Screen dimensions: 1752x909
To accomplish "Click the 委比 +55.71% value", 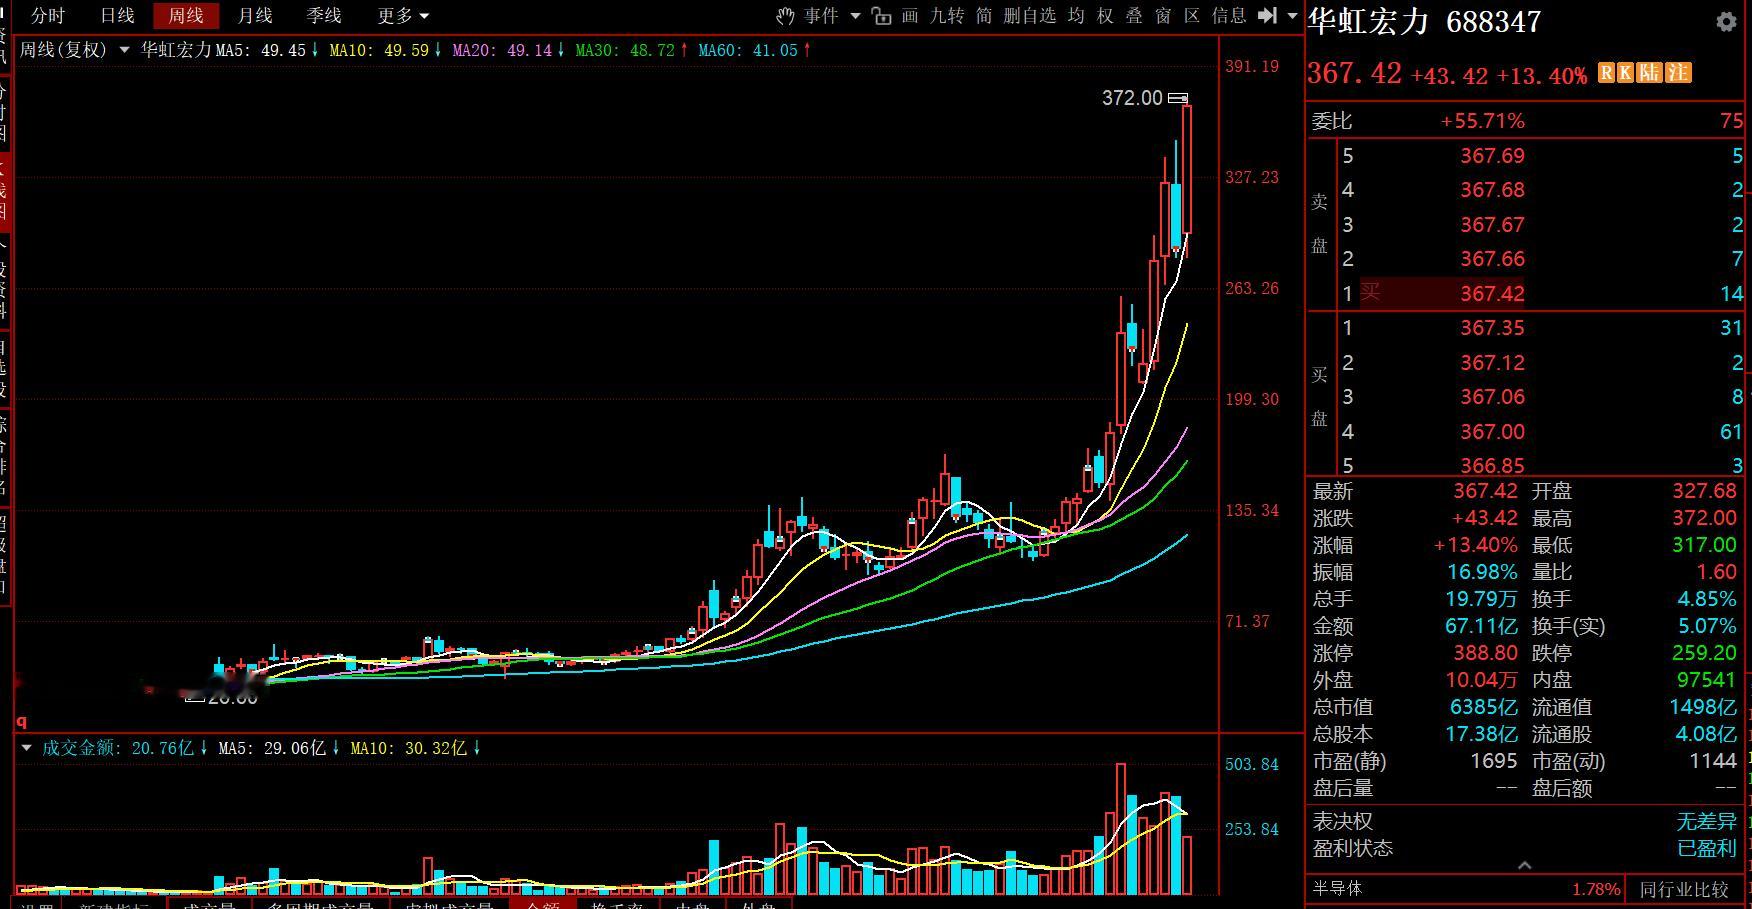I will (1482, 121).
